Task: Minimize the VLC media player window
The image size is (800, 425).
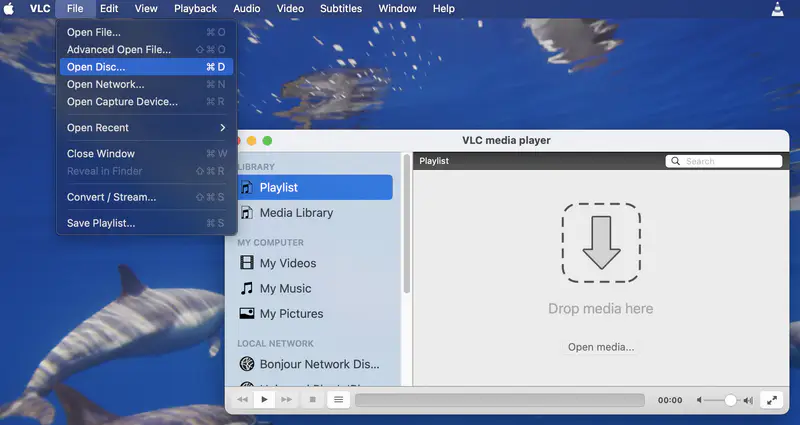Action: pos(251,141)
